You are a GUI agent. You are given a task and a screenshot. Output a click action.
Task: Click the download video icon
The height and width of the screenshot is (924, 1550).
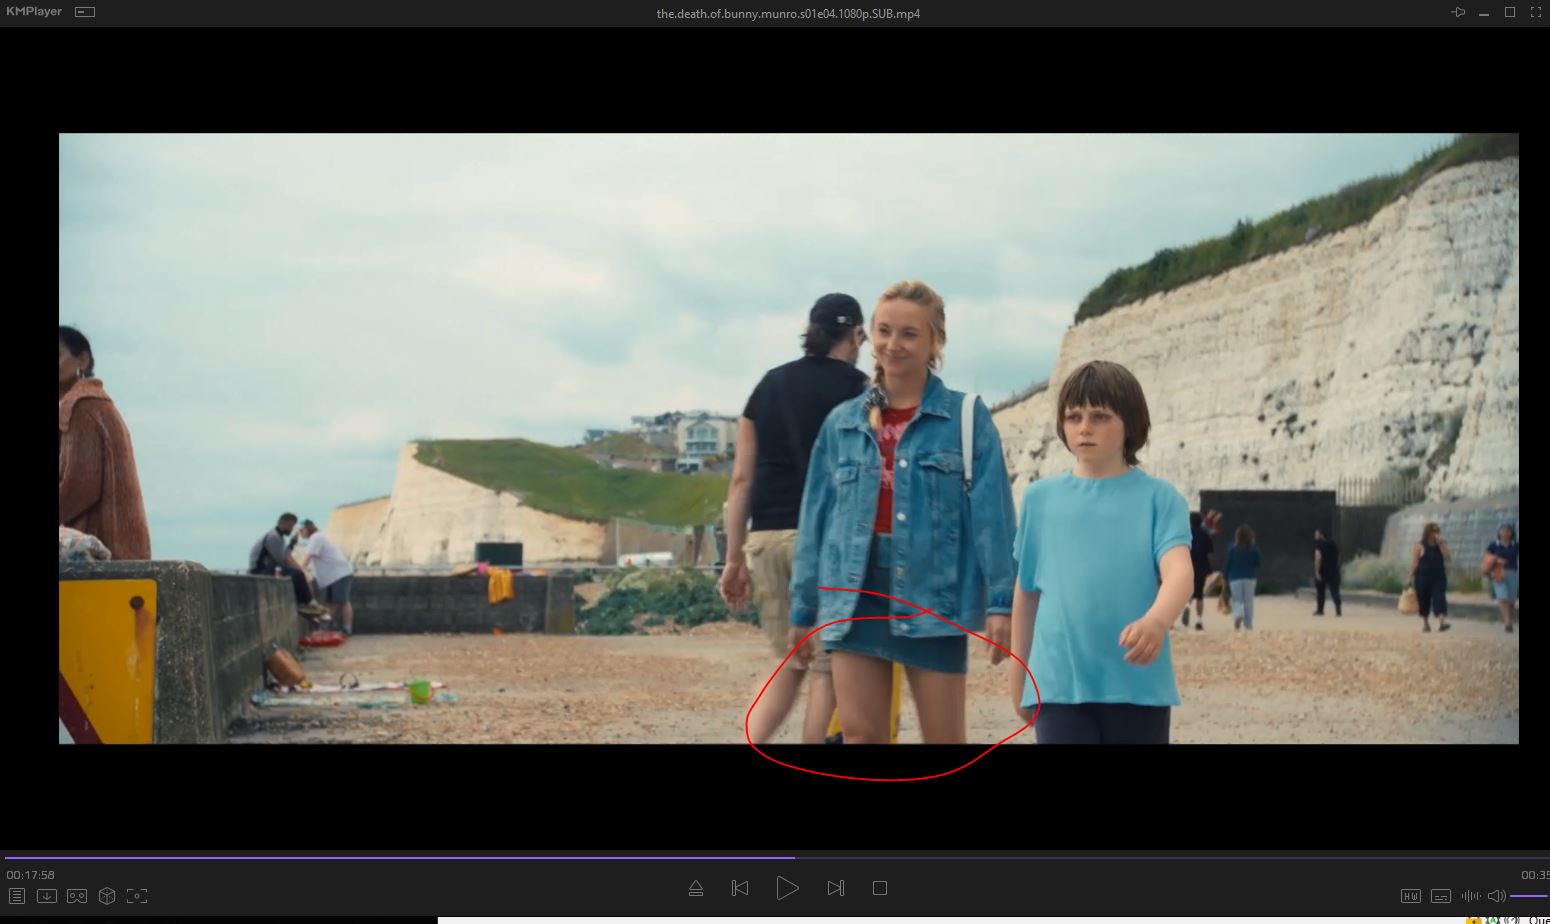point(47,896)
